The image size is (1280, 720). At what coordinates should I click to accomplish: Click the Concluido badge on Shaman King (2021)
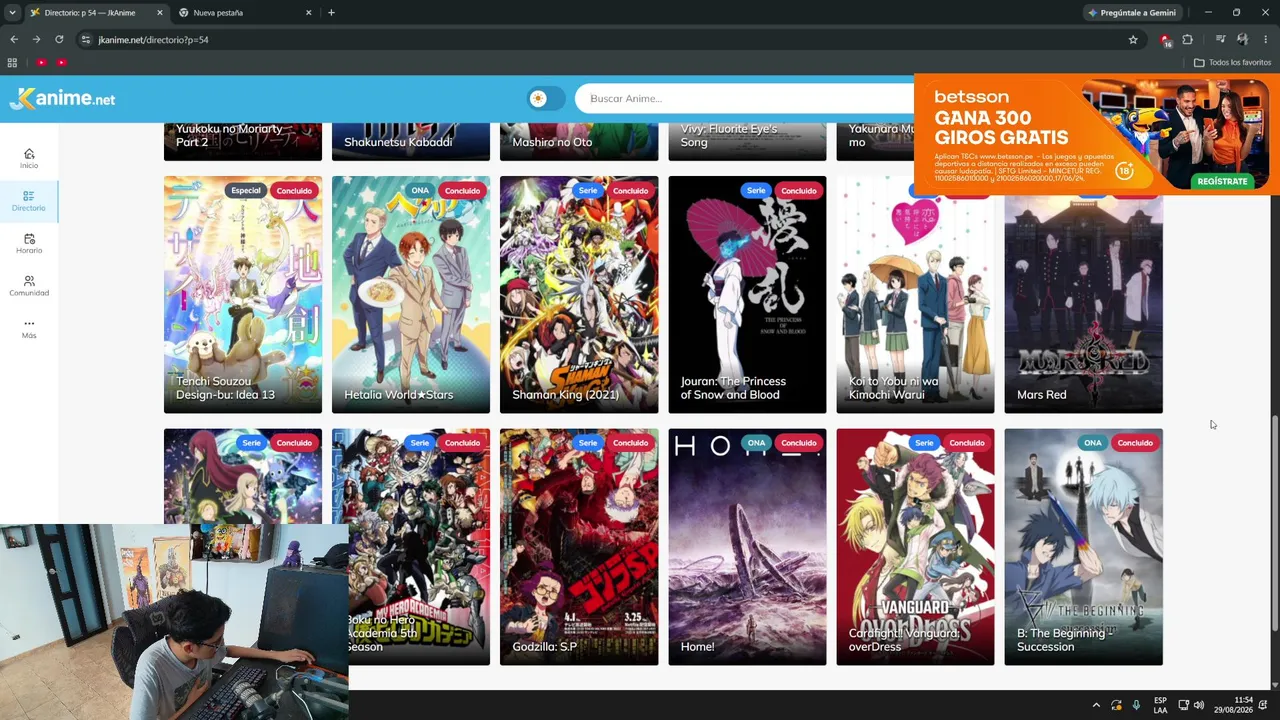pyautogui.click(x=630, y=191)
